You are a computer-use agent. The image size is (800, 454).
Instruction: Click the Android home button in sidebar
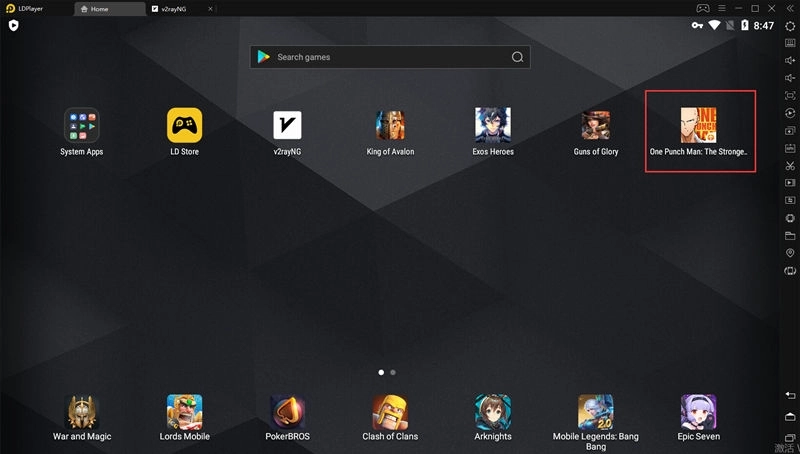(790, 417)
